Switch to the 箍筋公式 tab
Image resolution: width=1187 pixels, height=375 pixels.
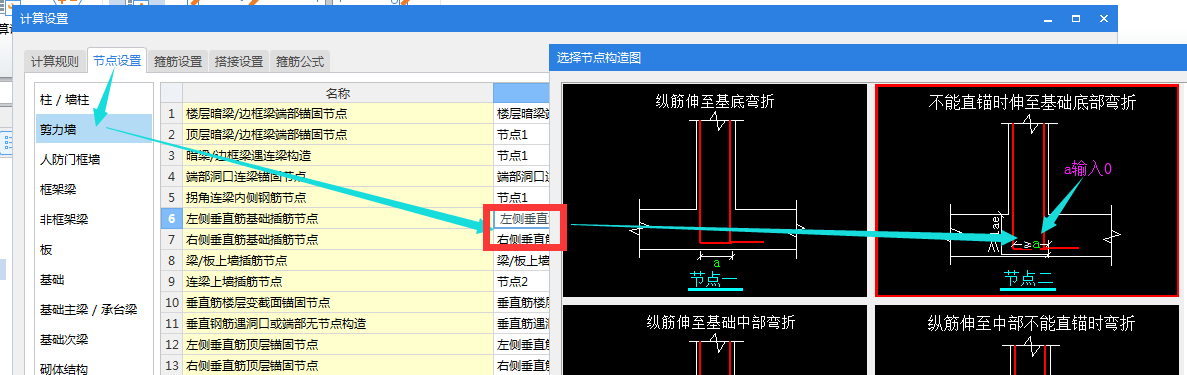click(300, 62)
